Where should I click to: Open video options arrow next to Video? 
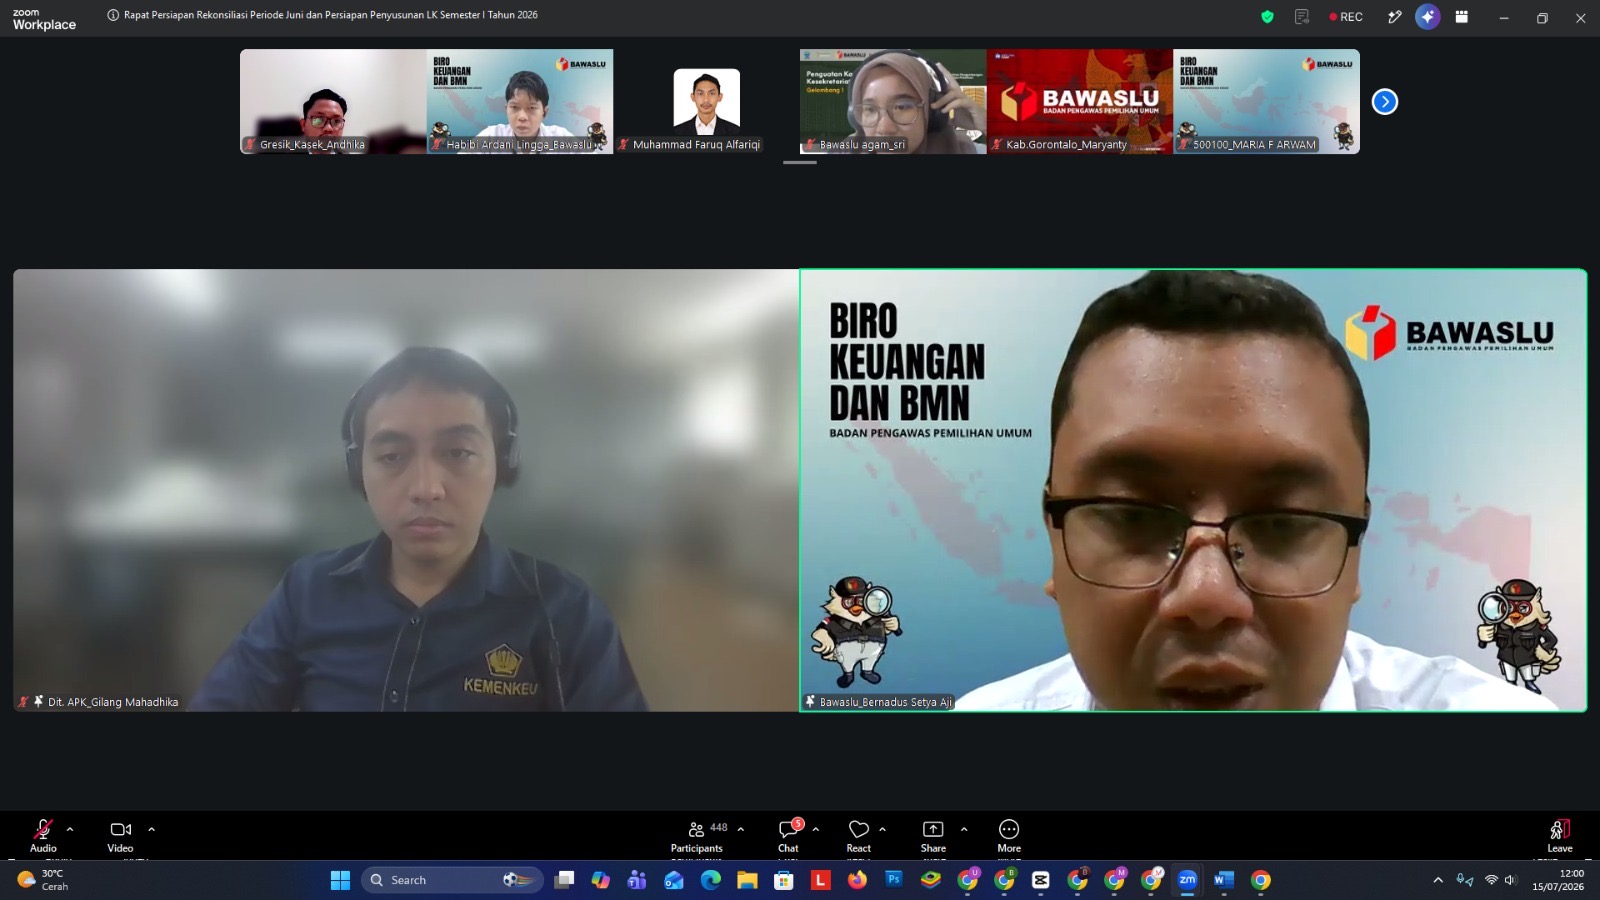[151, 829]
